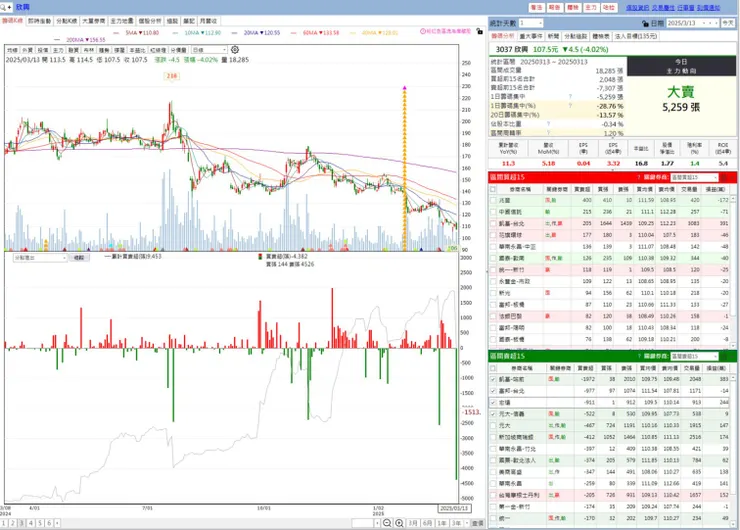Set chart range with the 3月 button
This screenshot has width=740, height=530.
(413, 523)
